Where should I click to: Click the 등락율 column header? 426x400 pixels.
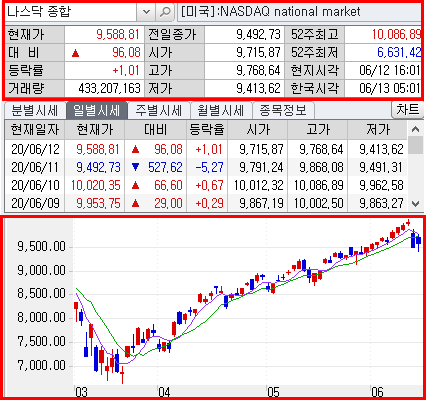pyautogui.click(x=207, y=130)
